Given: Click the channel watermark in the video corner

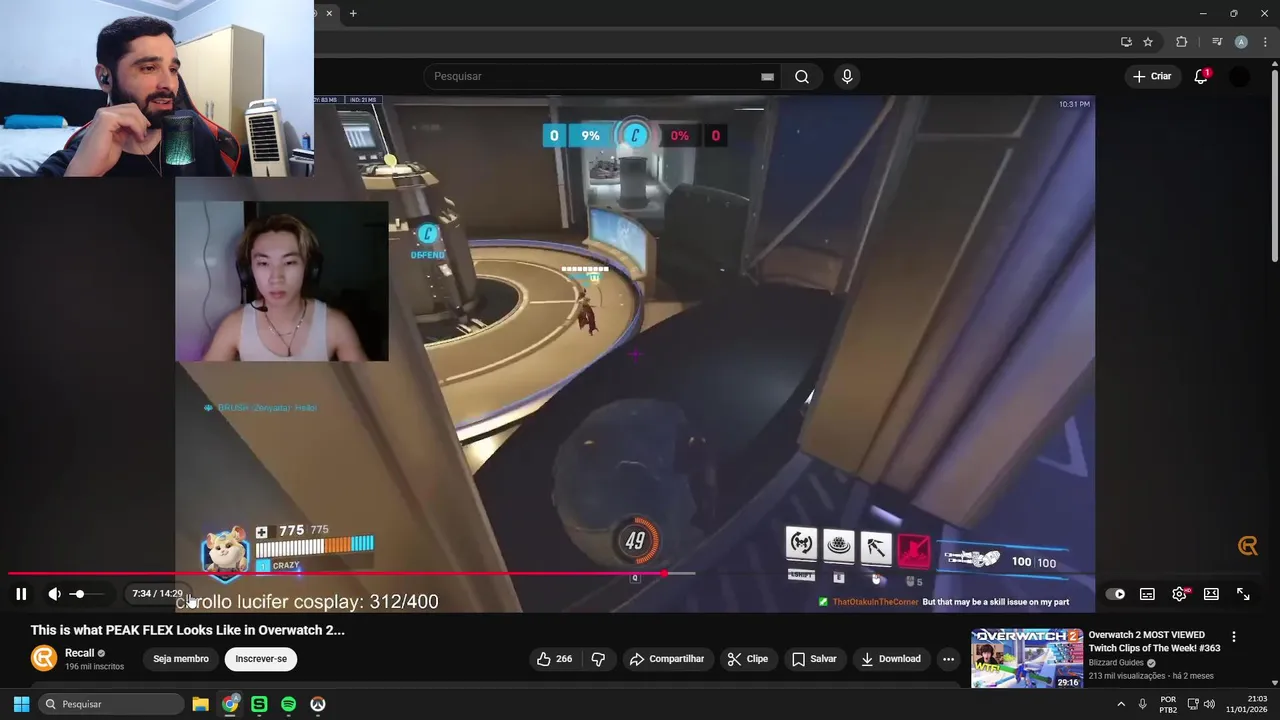Looking at the screenshot, I should tap(1247, 545).
